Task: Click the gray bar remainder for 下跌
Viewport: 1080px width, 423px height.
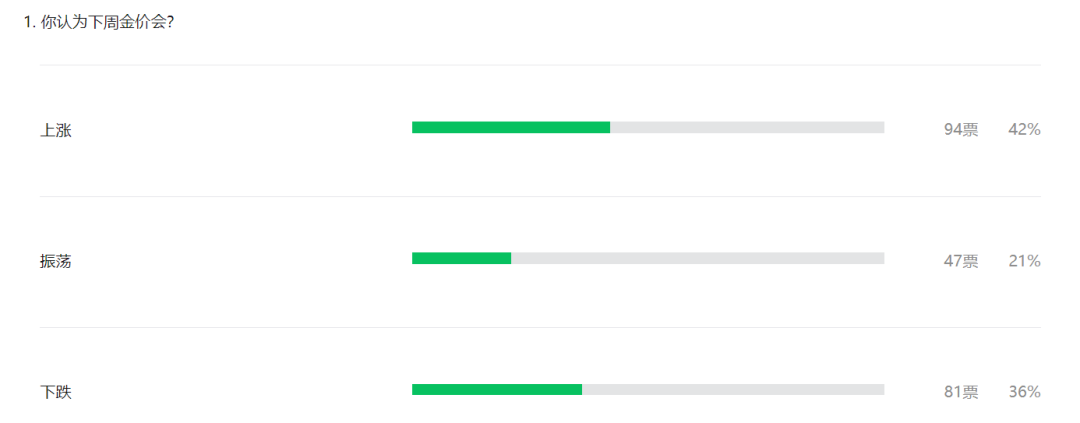Action: pos(733,389)
